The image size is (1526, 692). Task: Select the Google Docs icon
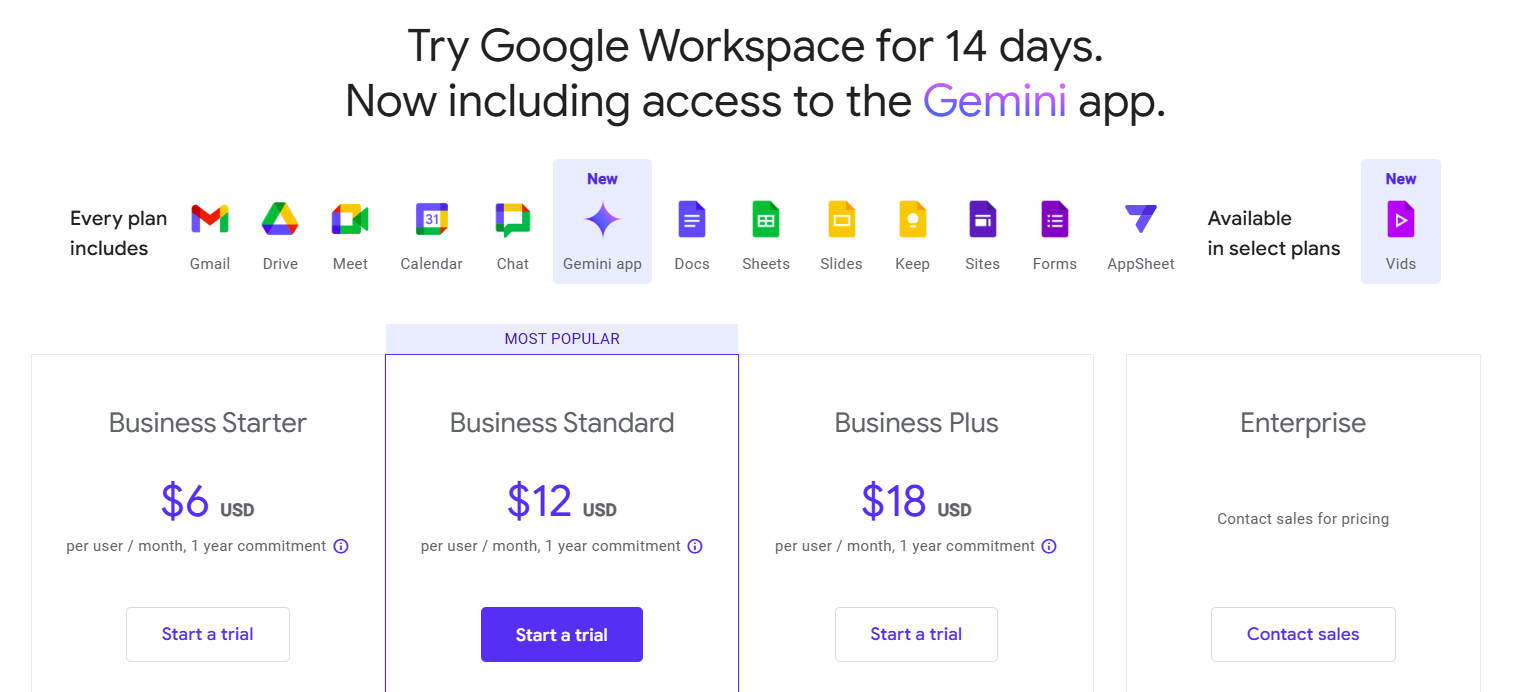tap(692, 219)
